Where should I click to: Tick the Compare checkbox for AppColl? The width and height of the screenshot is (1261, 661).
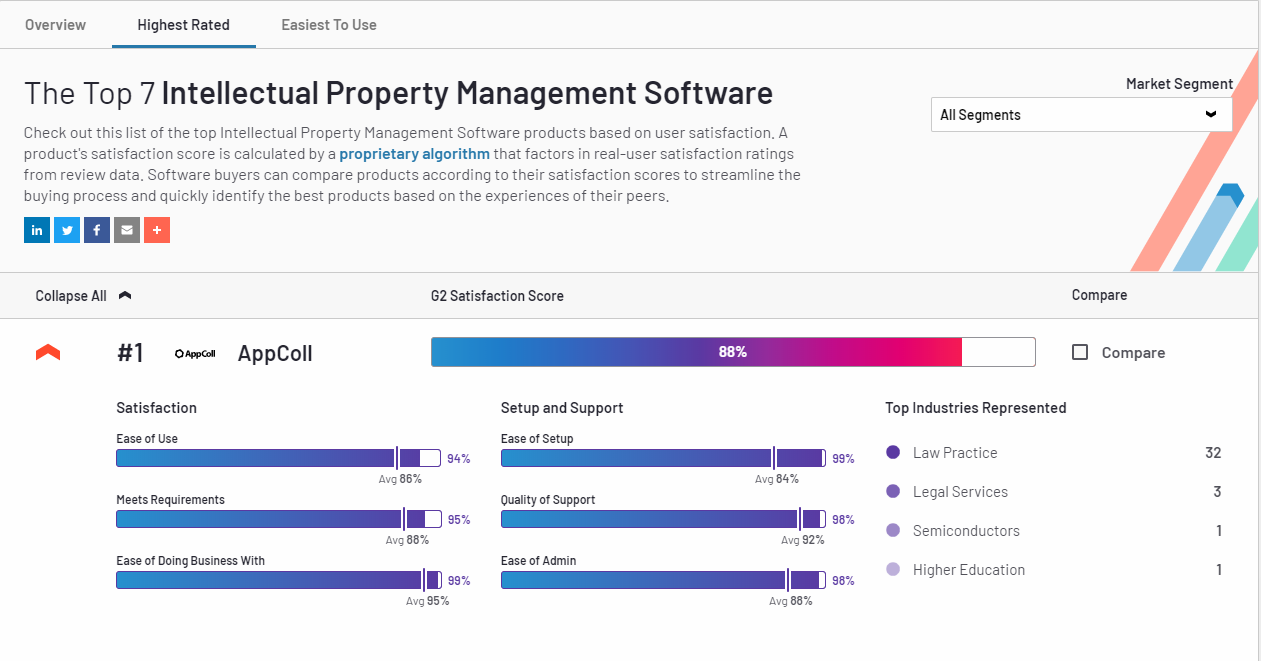(x=1080, y=352)
